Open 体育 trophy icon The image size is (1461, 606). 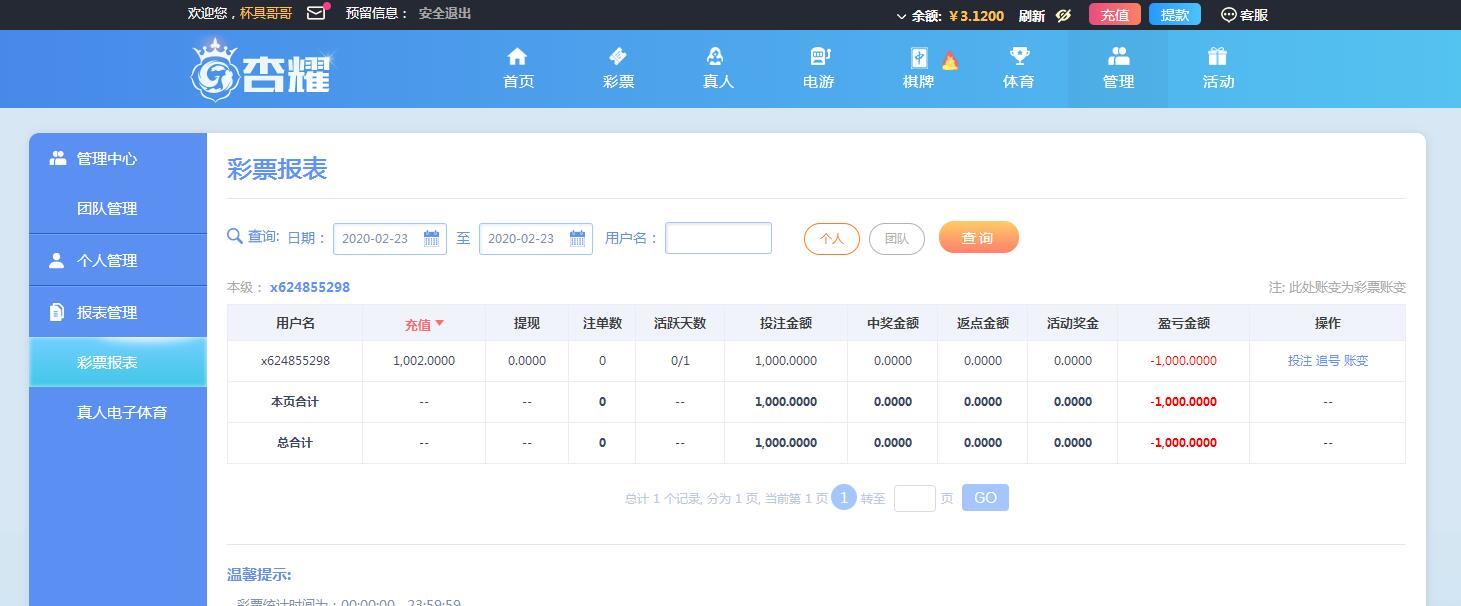click(x=1019, y=56)
